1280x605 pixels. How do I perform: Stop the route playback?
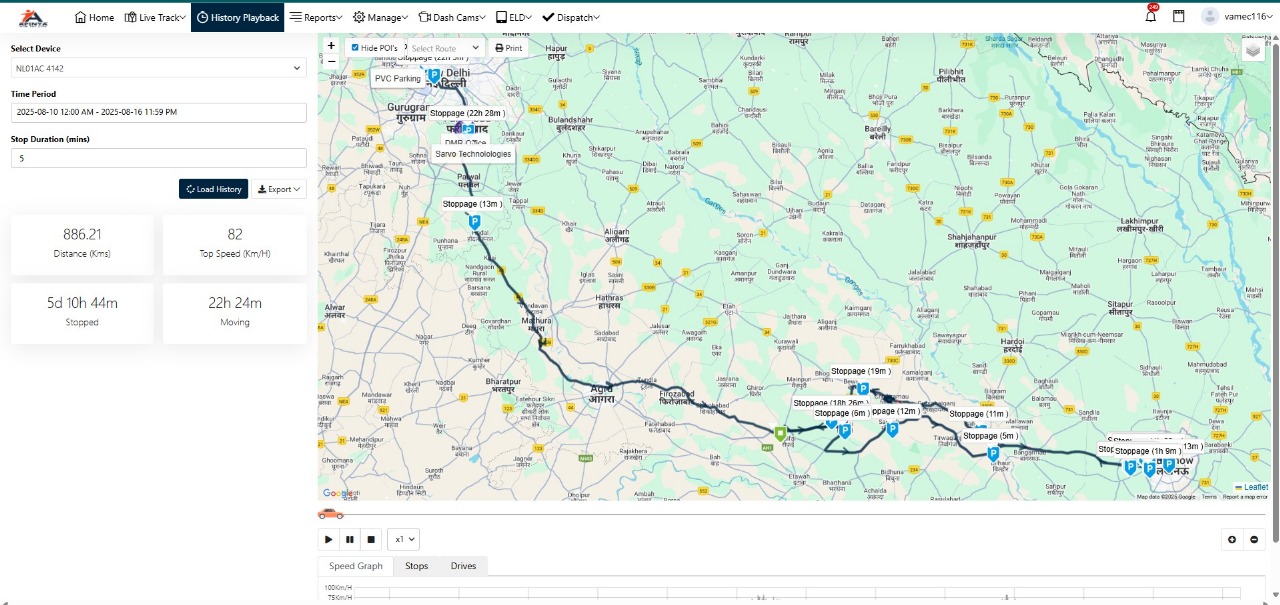tap(371, 539)
